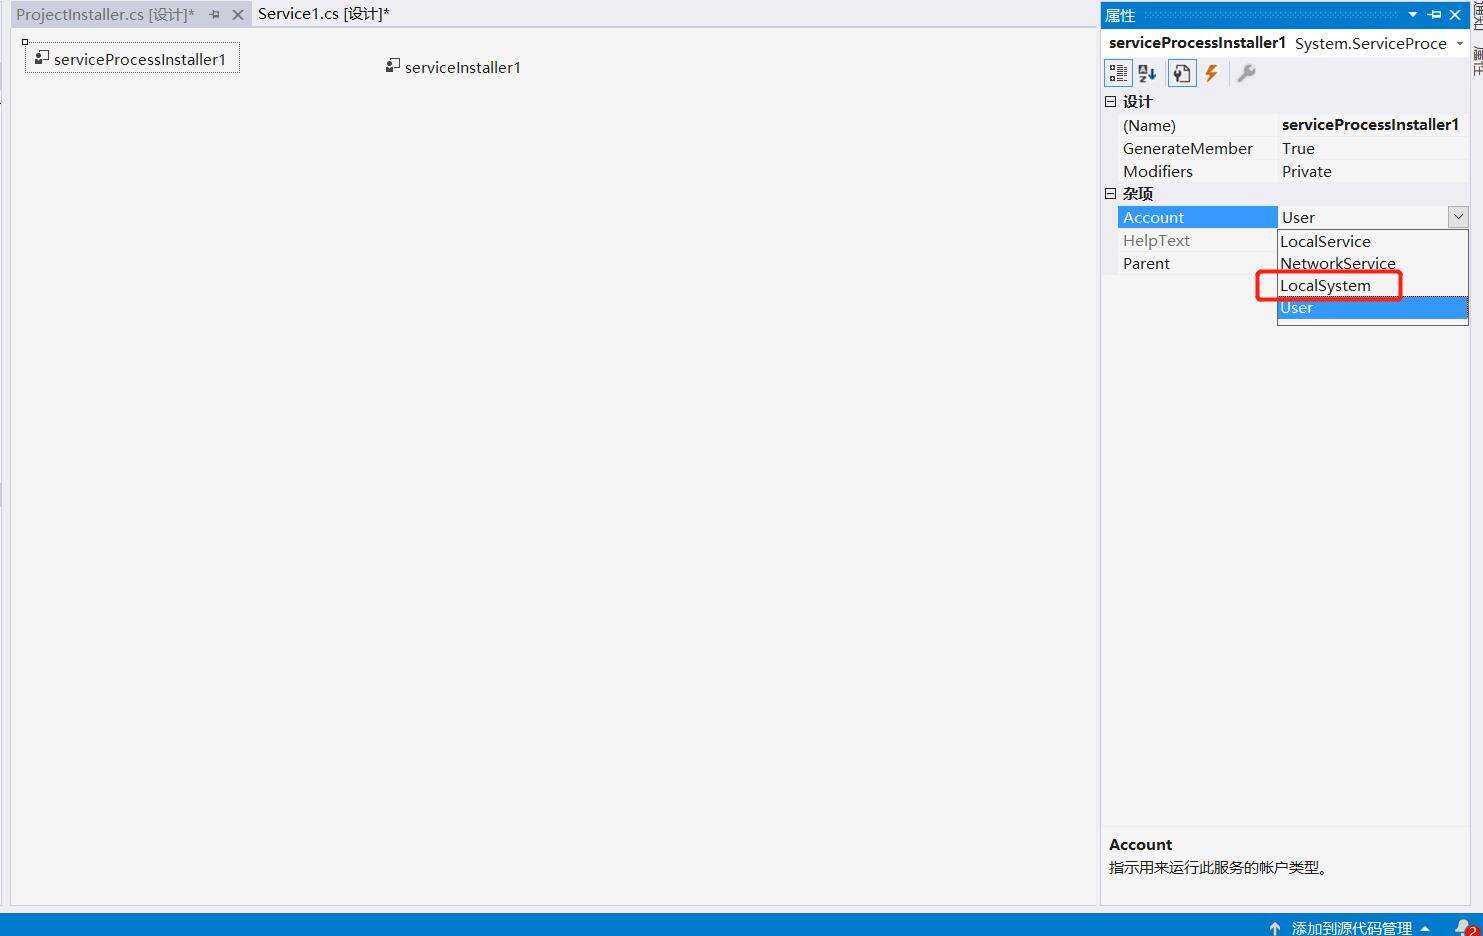Choose NetworkService in the Account list

point(1372,263)
